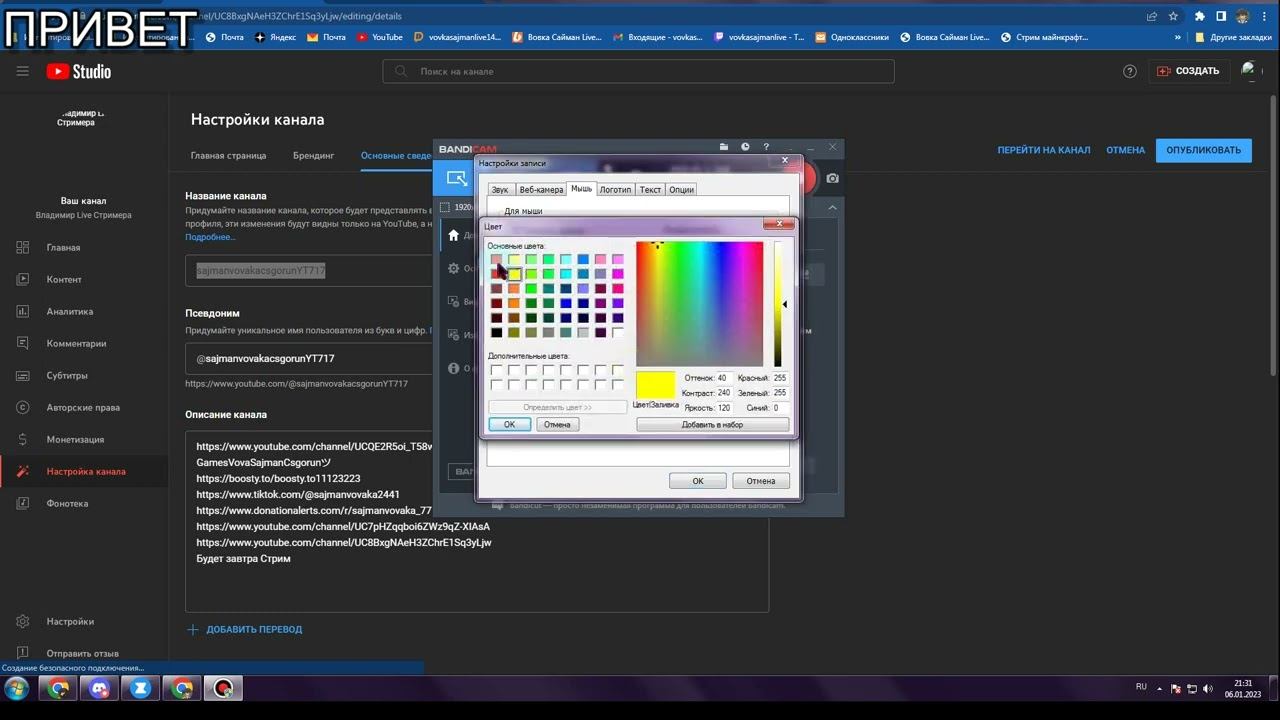This screenshot has width=1280, height=720.
Task: Expand the hidden bookmarks overflow chevron
Action: click(1178, 37)
